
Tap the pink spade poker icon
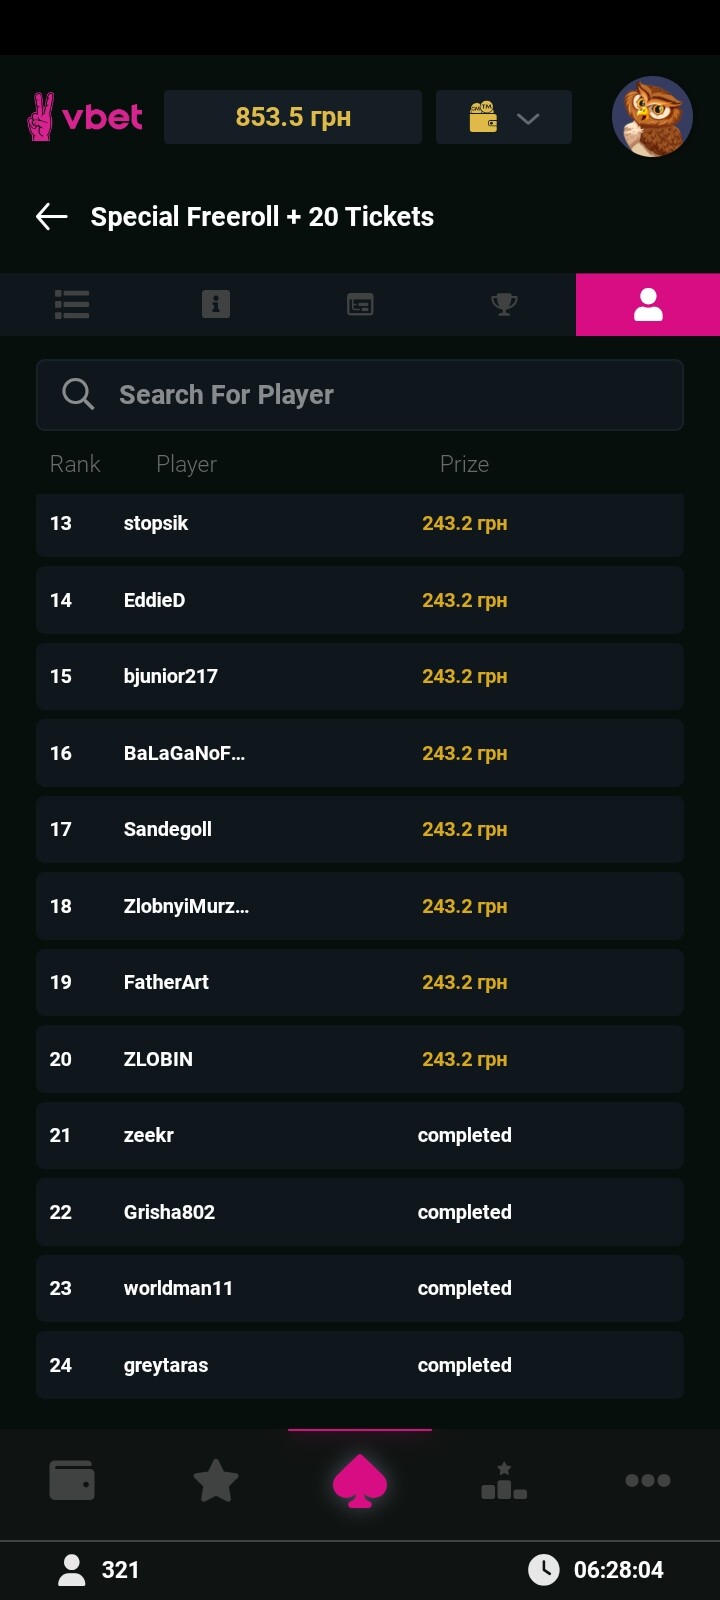[360, 1481]
